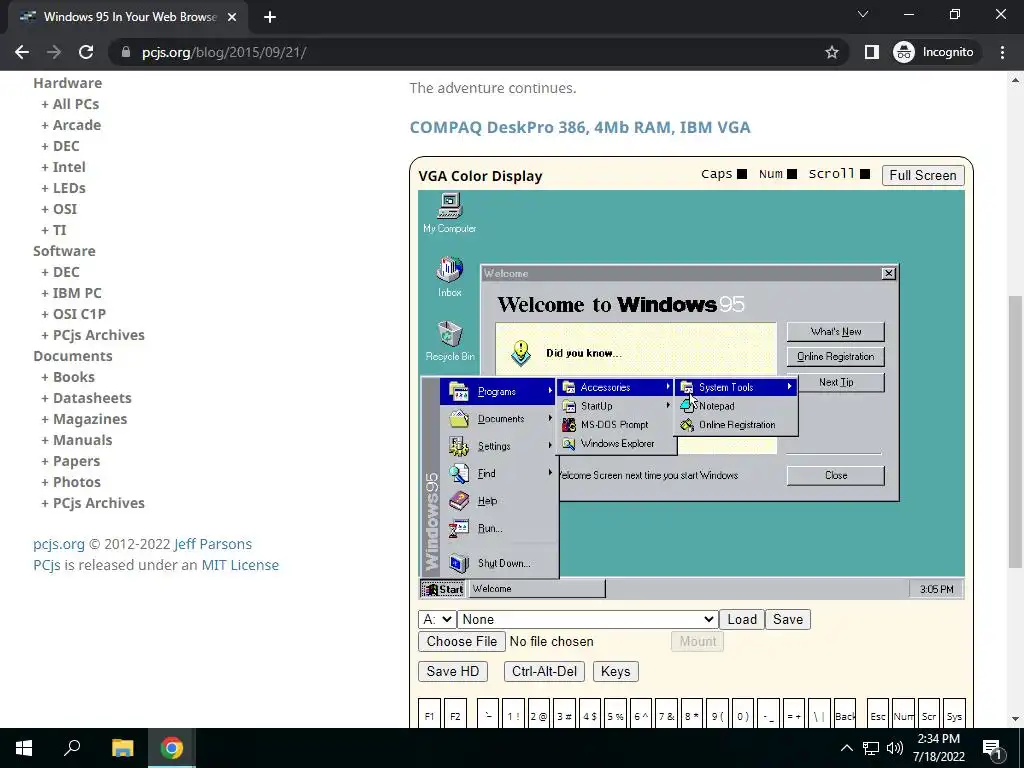This screenshot has width=1024, height=768.
Task: Click the Accessories folder icon
Action: (x=569, y=387)
